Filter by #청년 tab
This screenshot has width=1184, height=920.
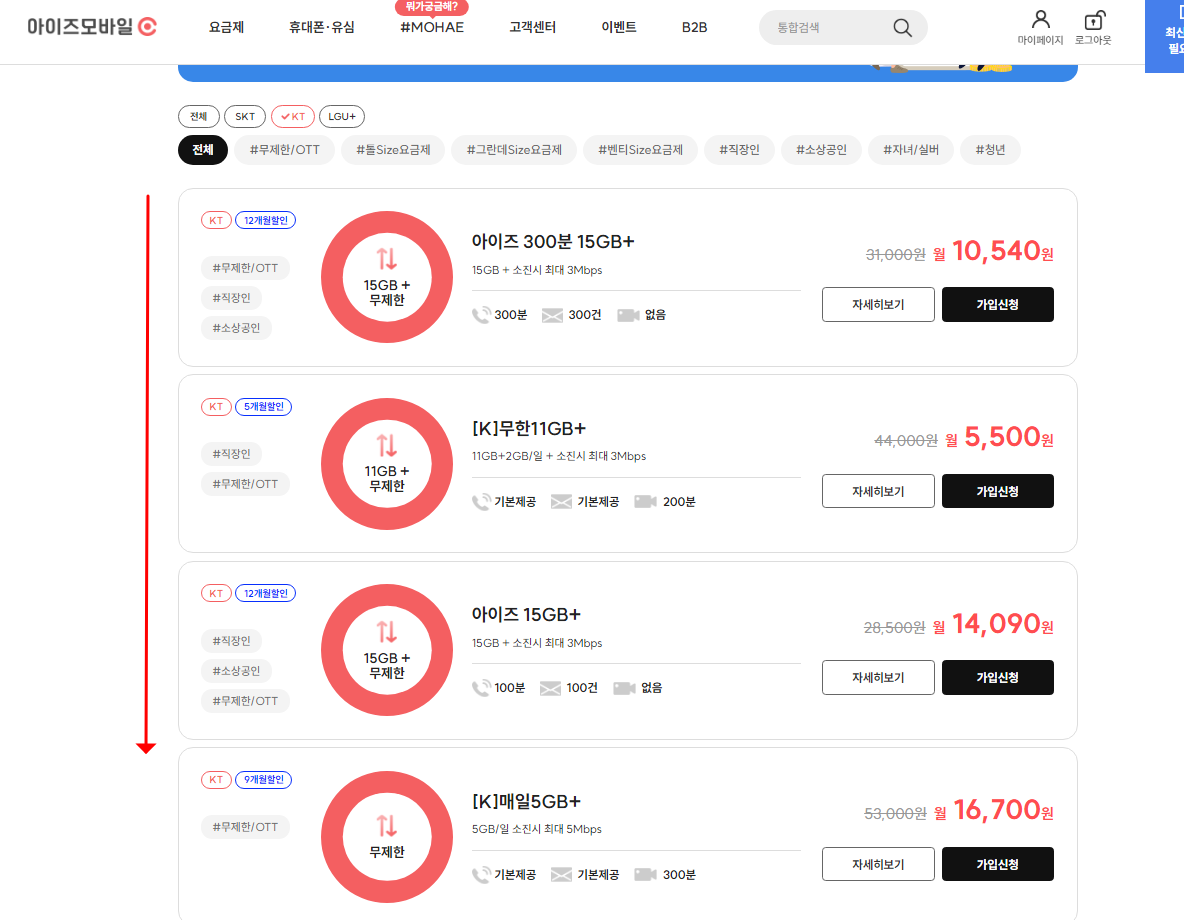pyautogui.click(x=990, y=150)
